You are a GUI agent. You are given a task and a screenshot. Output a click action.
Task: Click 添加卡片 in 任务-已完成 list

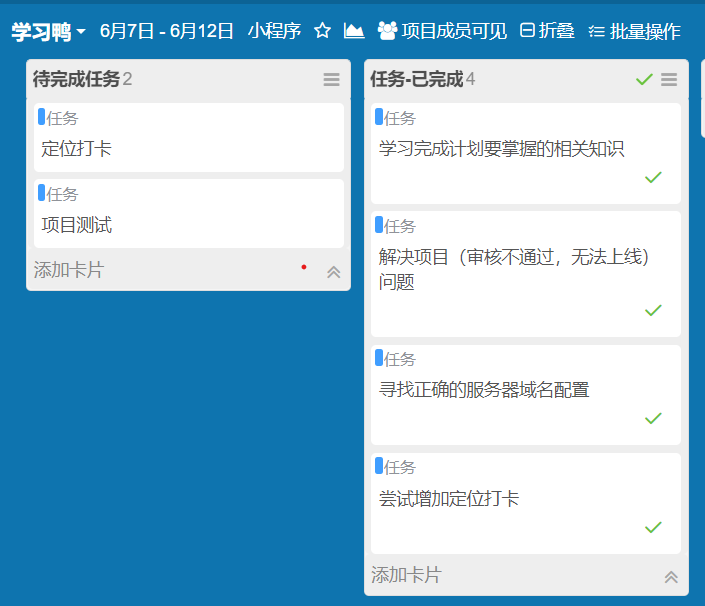[406, 575]
